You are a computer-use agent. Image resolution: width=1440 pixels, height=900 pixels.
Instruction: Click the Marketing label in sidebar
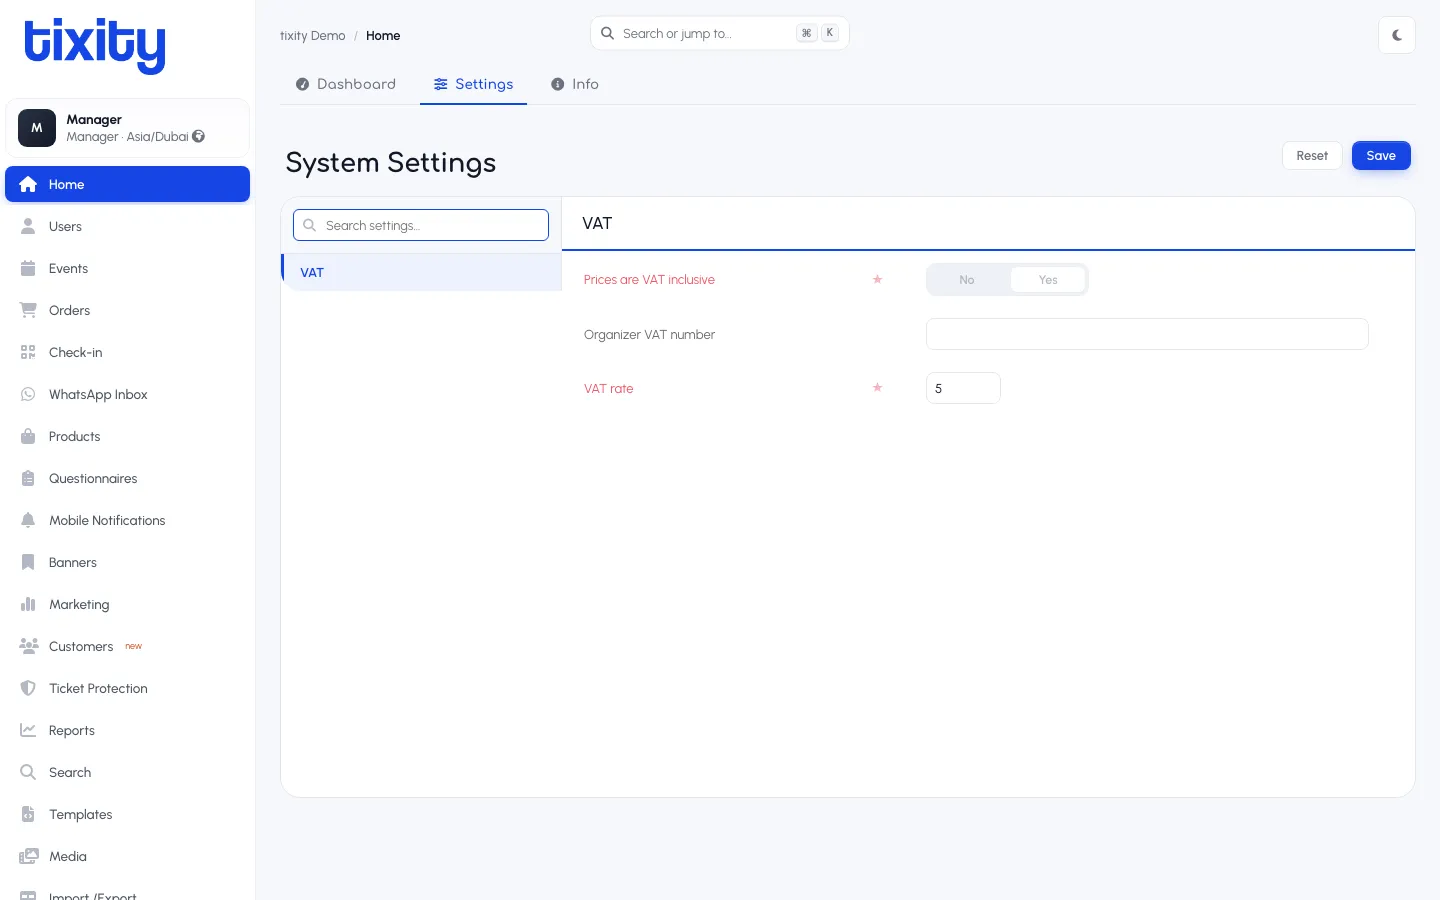79,604
